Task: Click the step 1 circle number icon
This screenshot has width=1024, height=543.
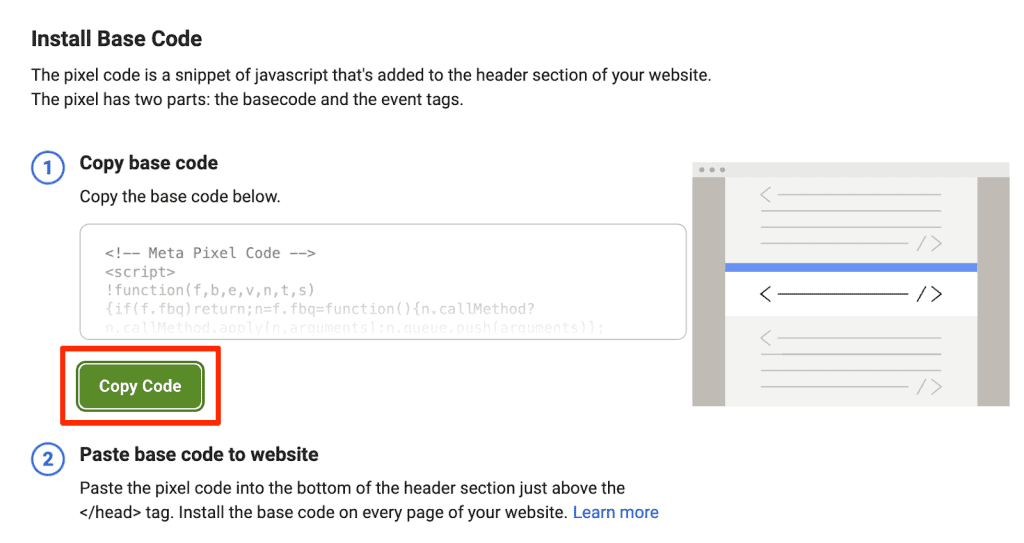Action: (x=48, y=167)
